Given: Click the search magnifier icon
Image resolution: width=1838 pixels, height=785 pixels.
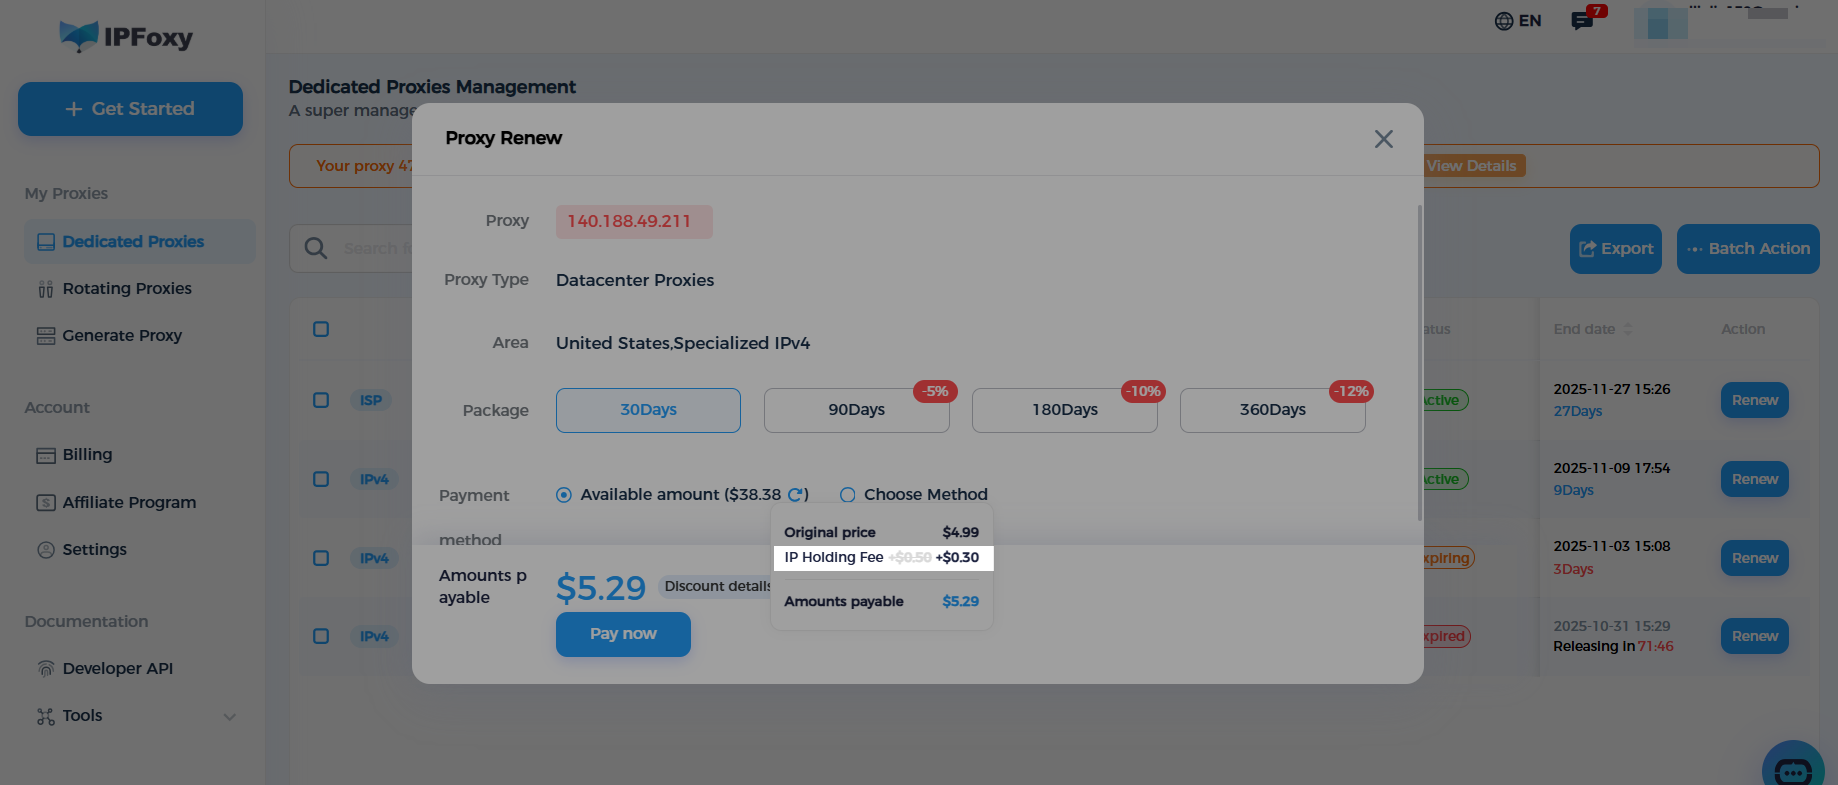Looking at the screenshot, I should point(316,248).
